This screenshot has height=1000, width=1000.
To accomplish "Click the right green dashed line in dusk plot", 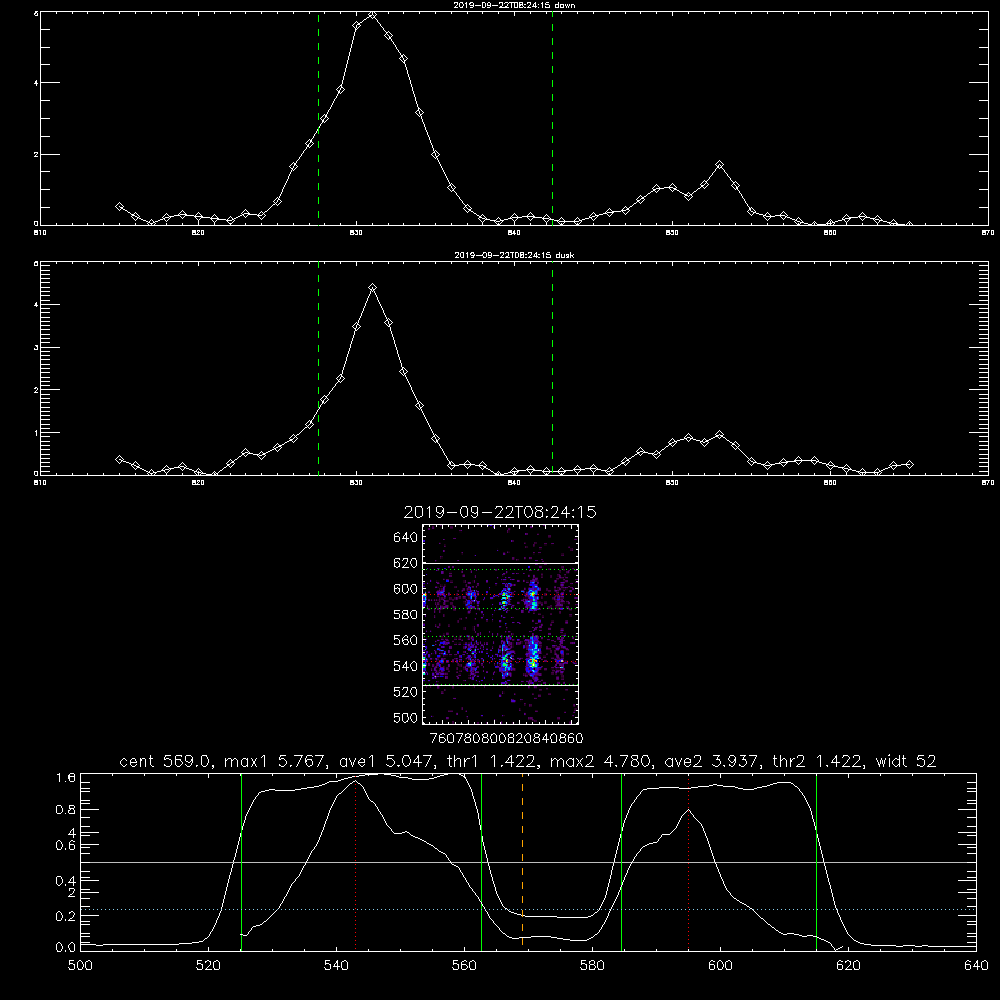I will 552,368.
